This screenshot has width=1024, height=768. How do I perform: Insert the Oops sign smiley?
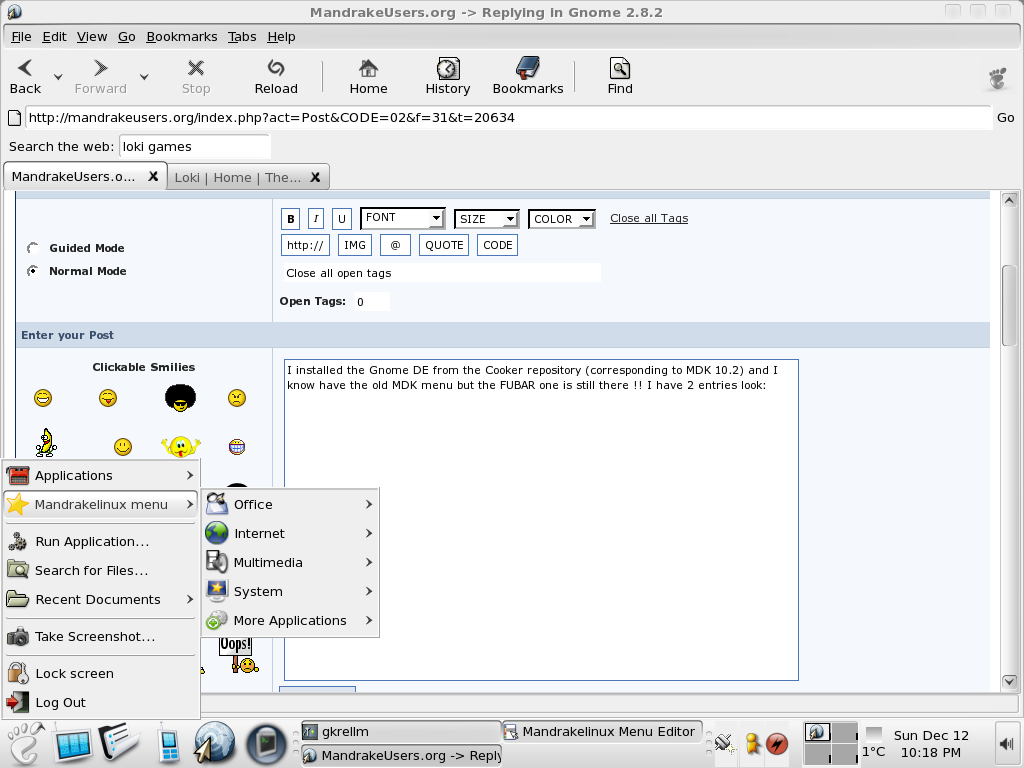(238, 655)
